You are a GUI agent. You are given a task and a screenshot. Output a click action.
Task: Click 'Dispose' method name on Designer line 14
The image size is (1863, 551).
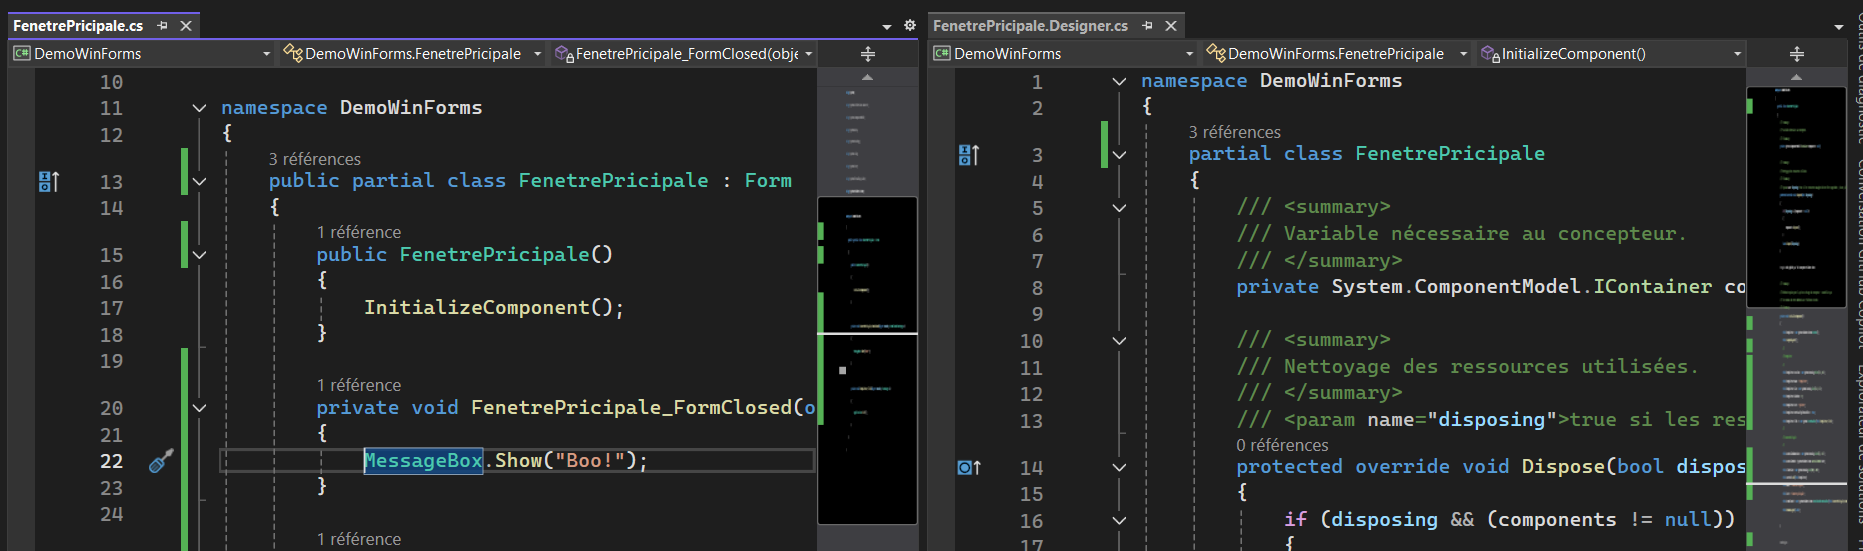point(1563,467)
